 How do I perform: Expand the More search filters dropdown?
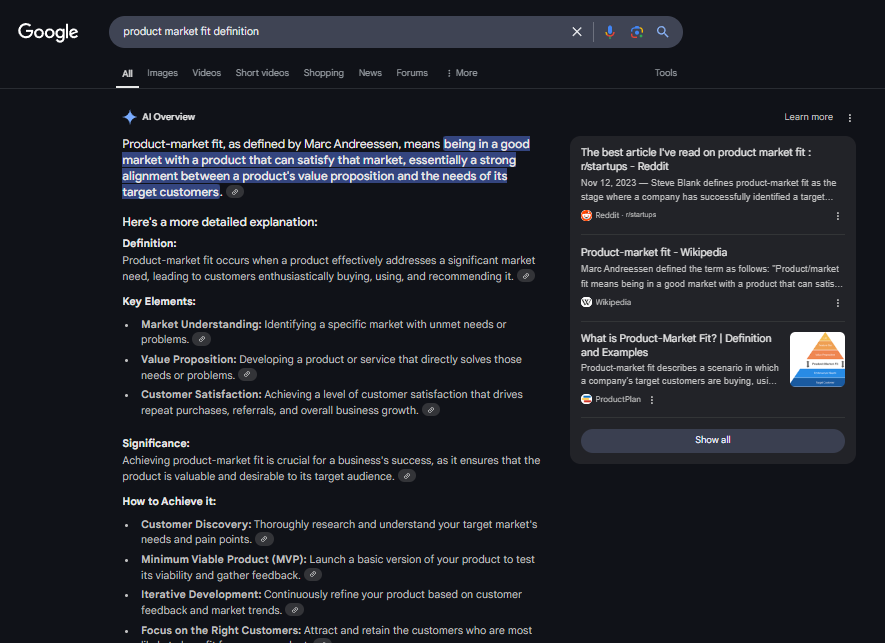tap(462, 73)
